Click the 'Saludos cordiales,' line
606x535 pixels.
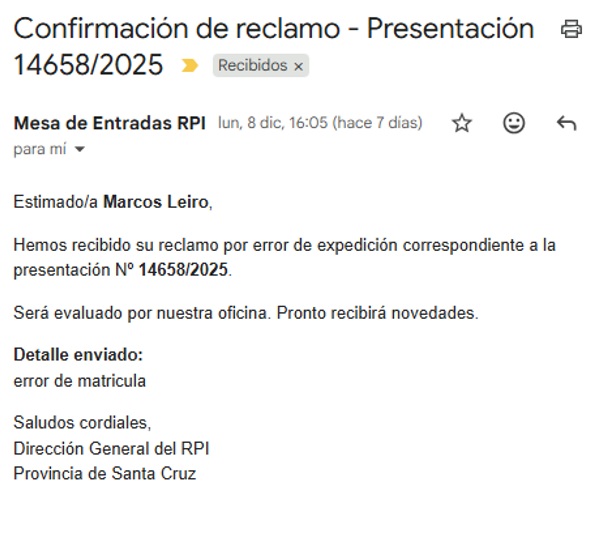tap(82, 422)
